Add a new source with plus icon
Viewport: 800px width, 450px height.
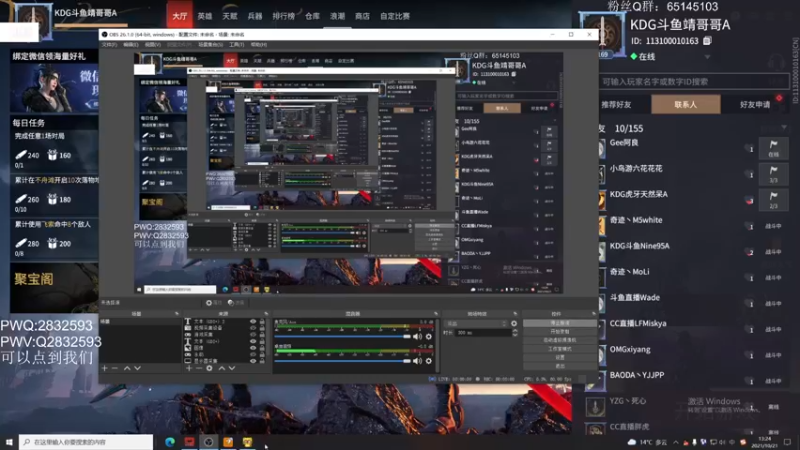coord(189,368)
